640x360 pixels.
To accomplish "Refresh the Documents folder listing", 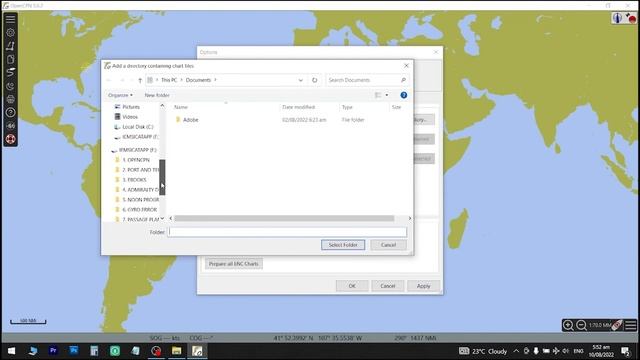I will pyautogui.click(x=314, y=80).
